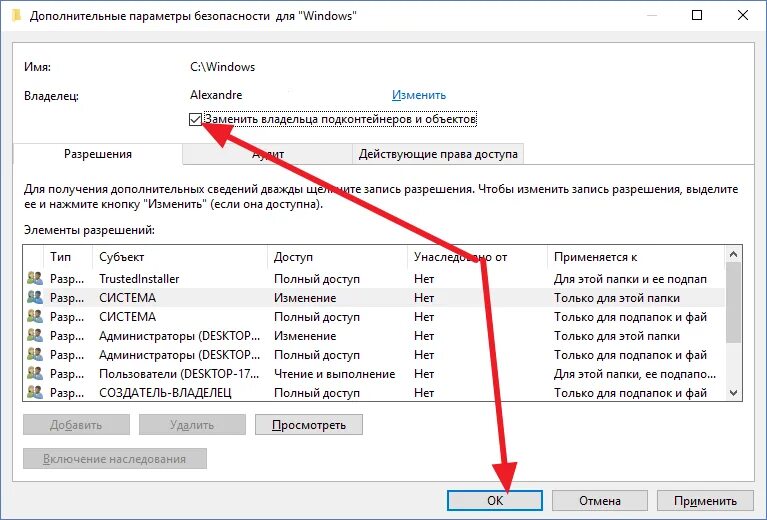The width and height of the screenshot is (767, 520).
Task: Click the Отмена button
Action: tap(600, 500)
